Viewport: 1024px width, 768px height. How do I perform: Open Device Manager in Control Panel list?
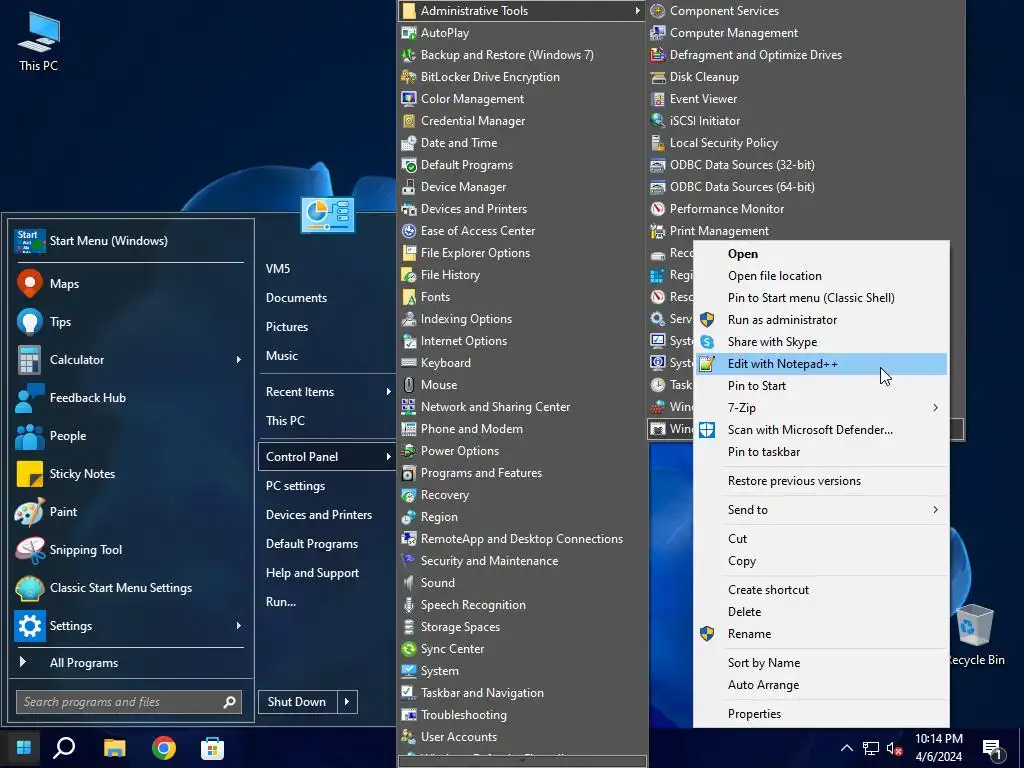521,187
